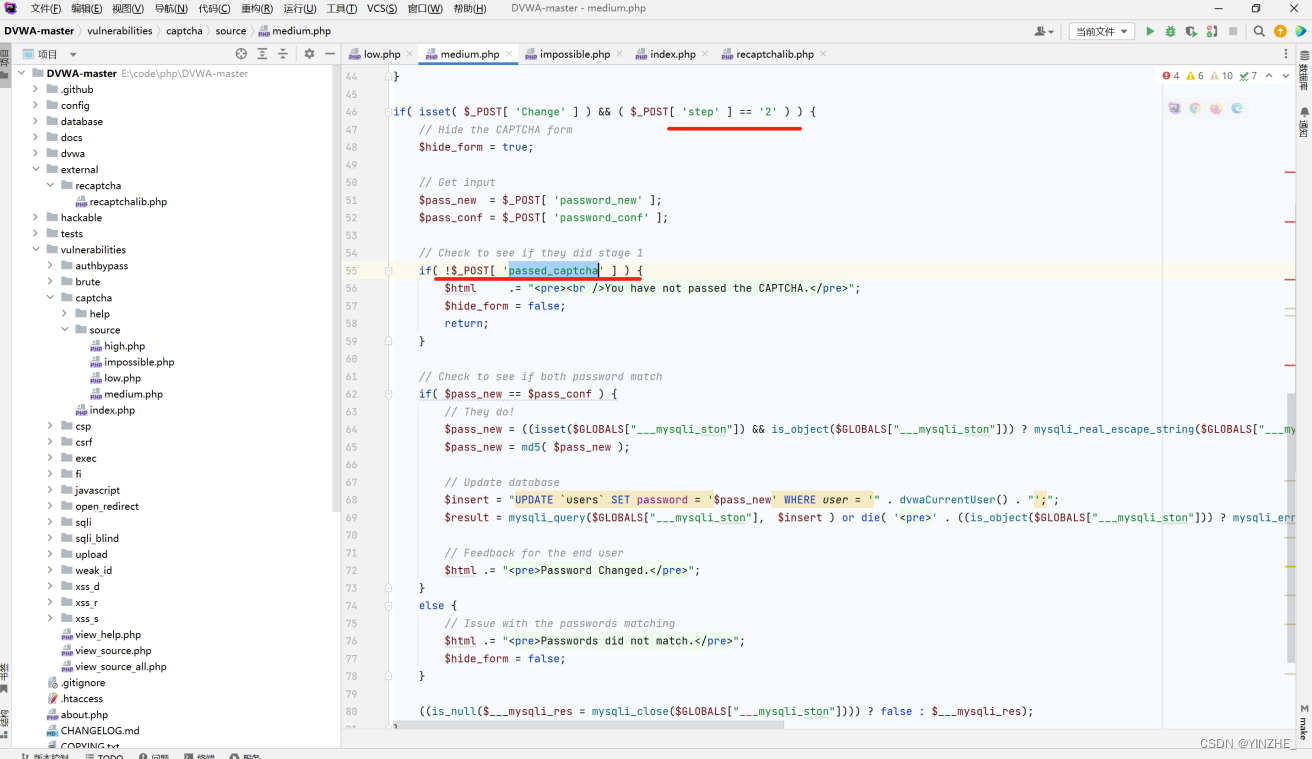Open the 重构(R) menu
This screenshot has height=759, width=1312.
click(x=257, y=8)
